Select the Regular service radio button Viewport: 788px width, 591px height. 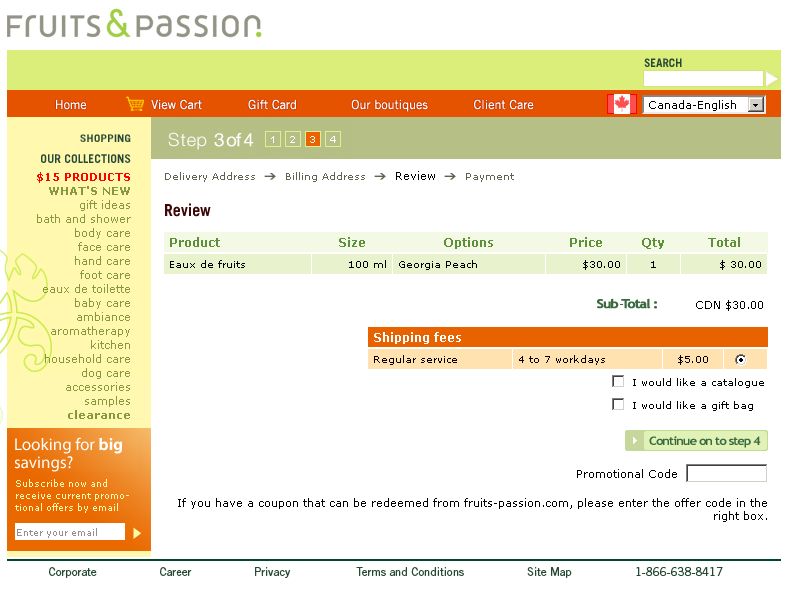coord(740,359)
